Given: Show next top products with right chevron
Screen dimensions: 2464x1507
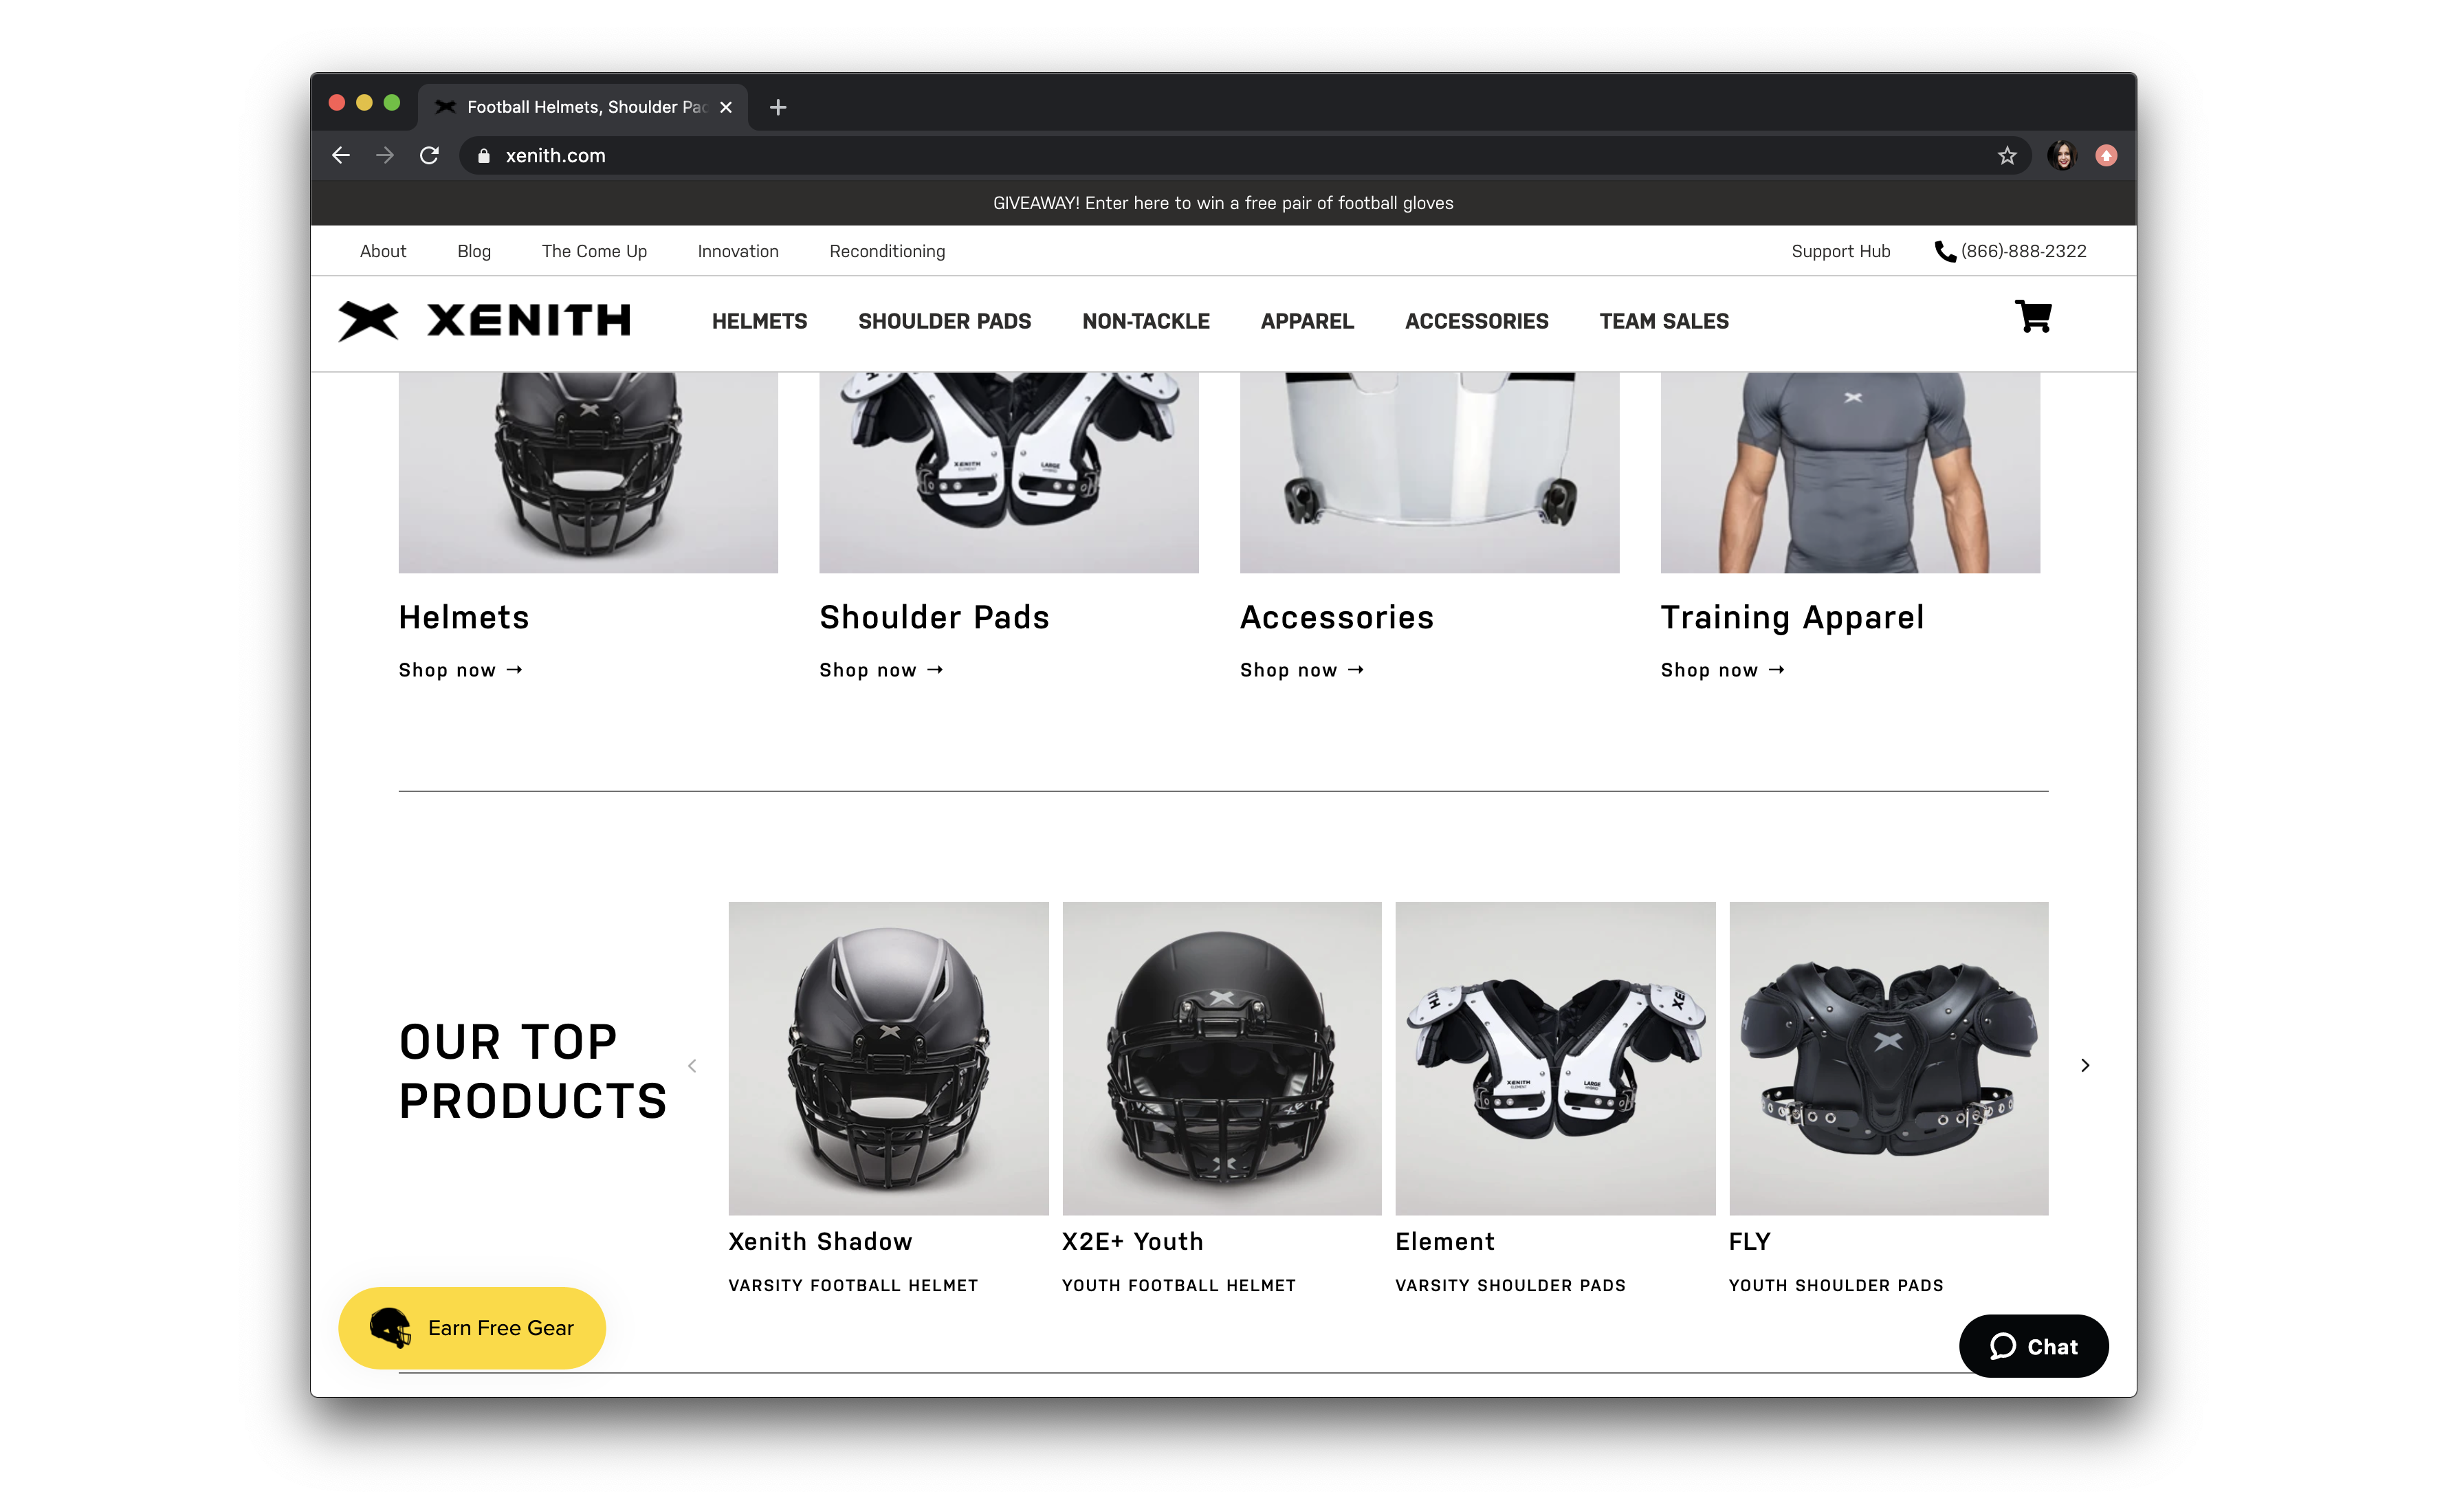Looking at the screenshot, I should [x=2085, y=1065].
